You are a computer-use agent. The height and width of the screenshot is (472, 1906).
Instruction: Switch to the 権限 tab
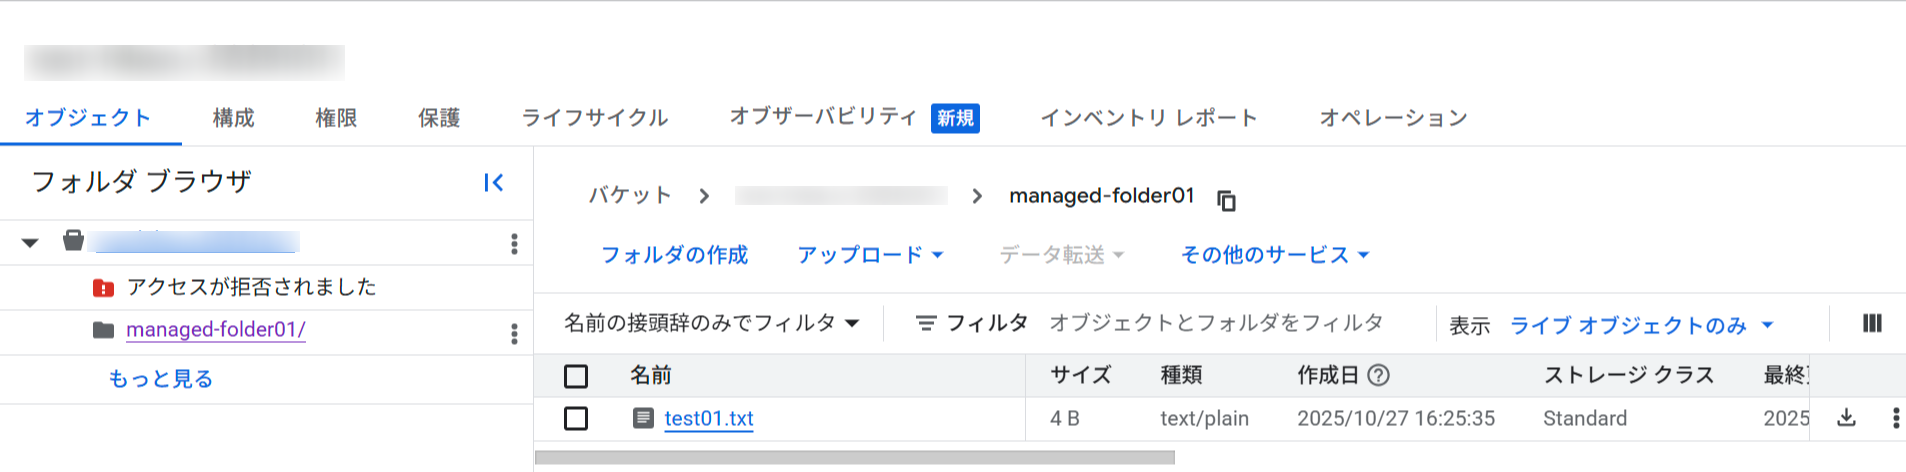click(x=336, y=118)
